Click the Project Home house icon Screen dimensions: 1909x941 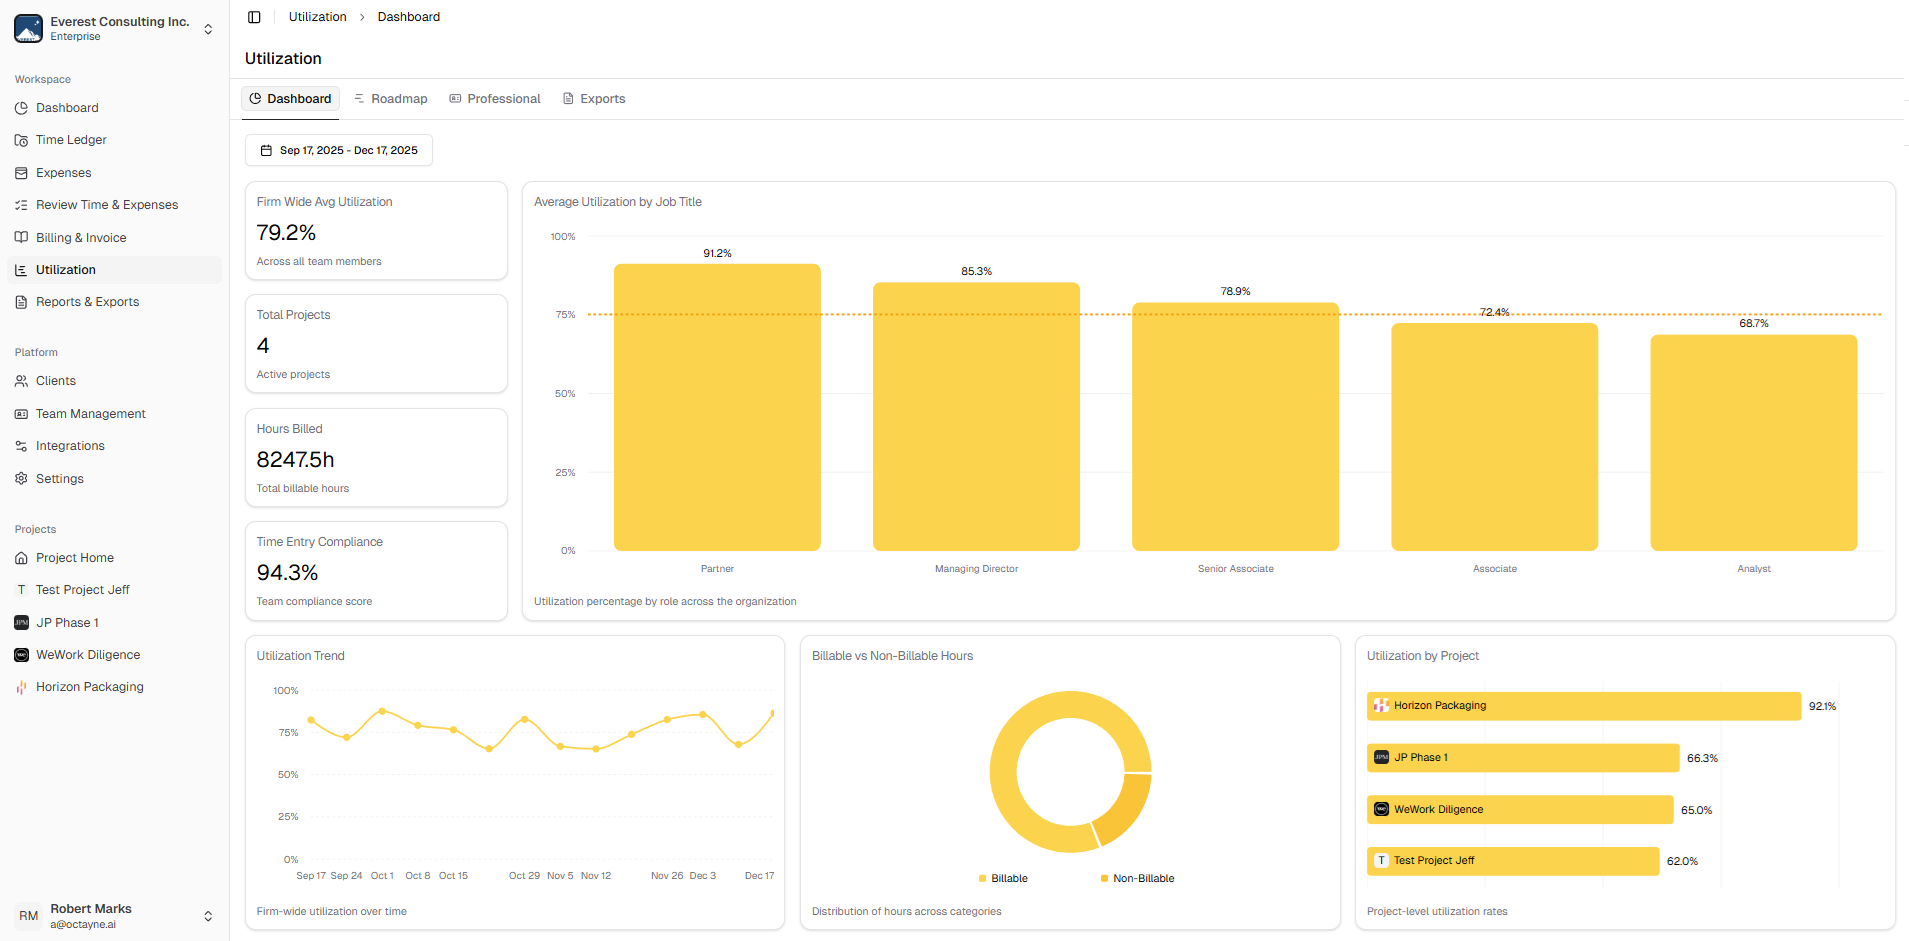click(x=21, y=558)
